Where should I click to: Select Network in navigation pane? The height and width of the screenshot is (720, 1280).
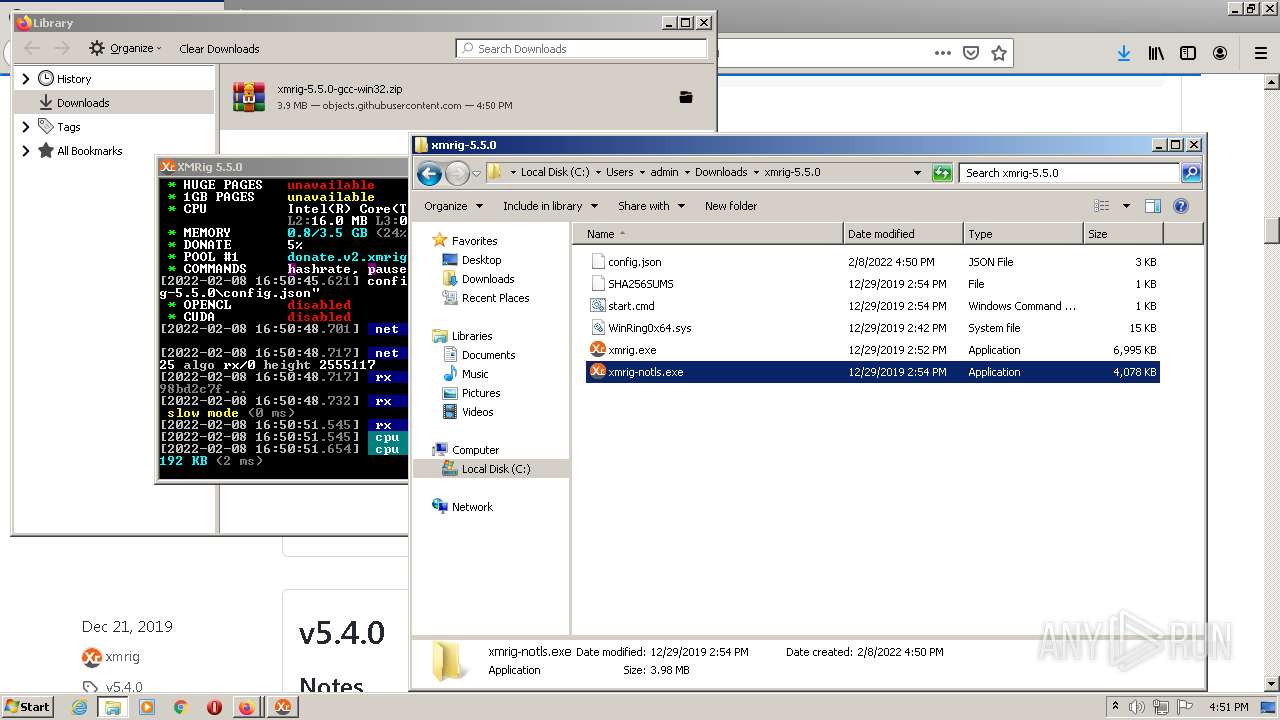point(472,507)
